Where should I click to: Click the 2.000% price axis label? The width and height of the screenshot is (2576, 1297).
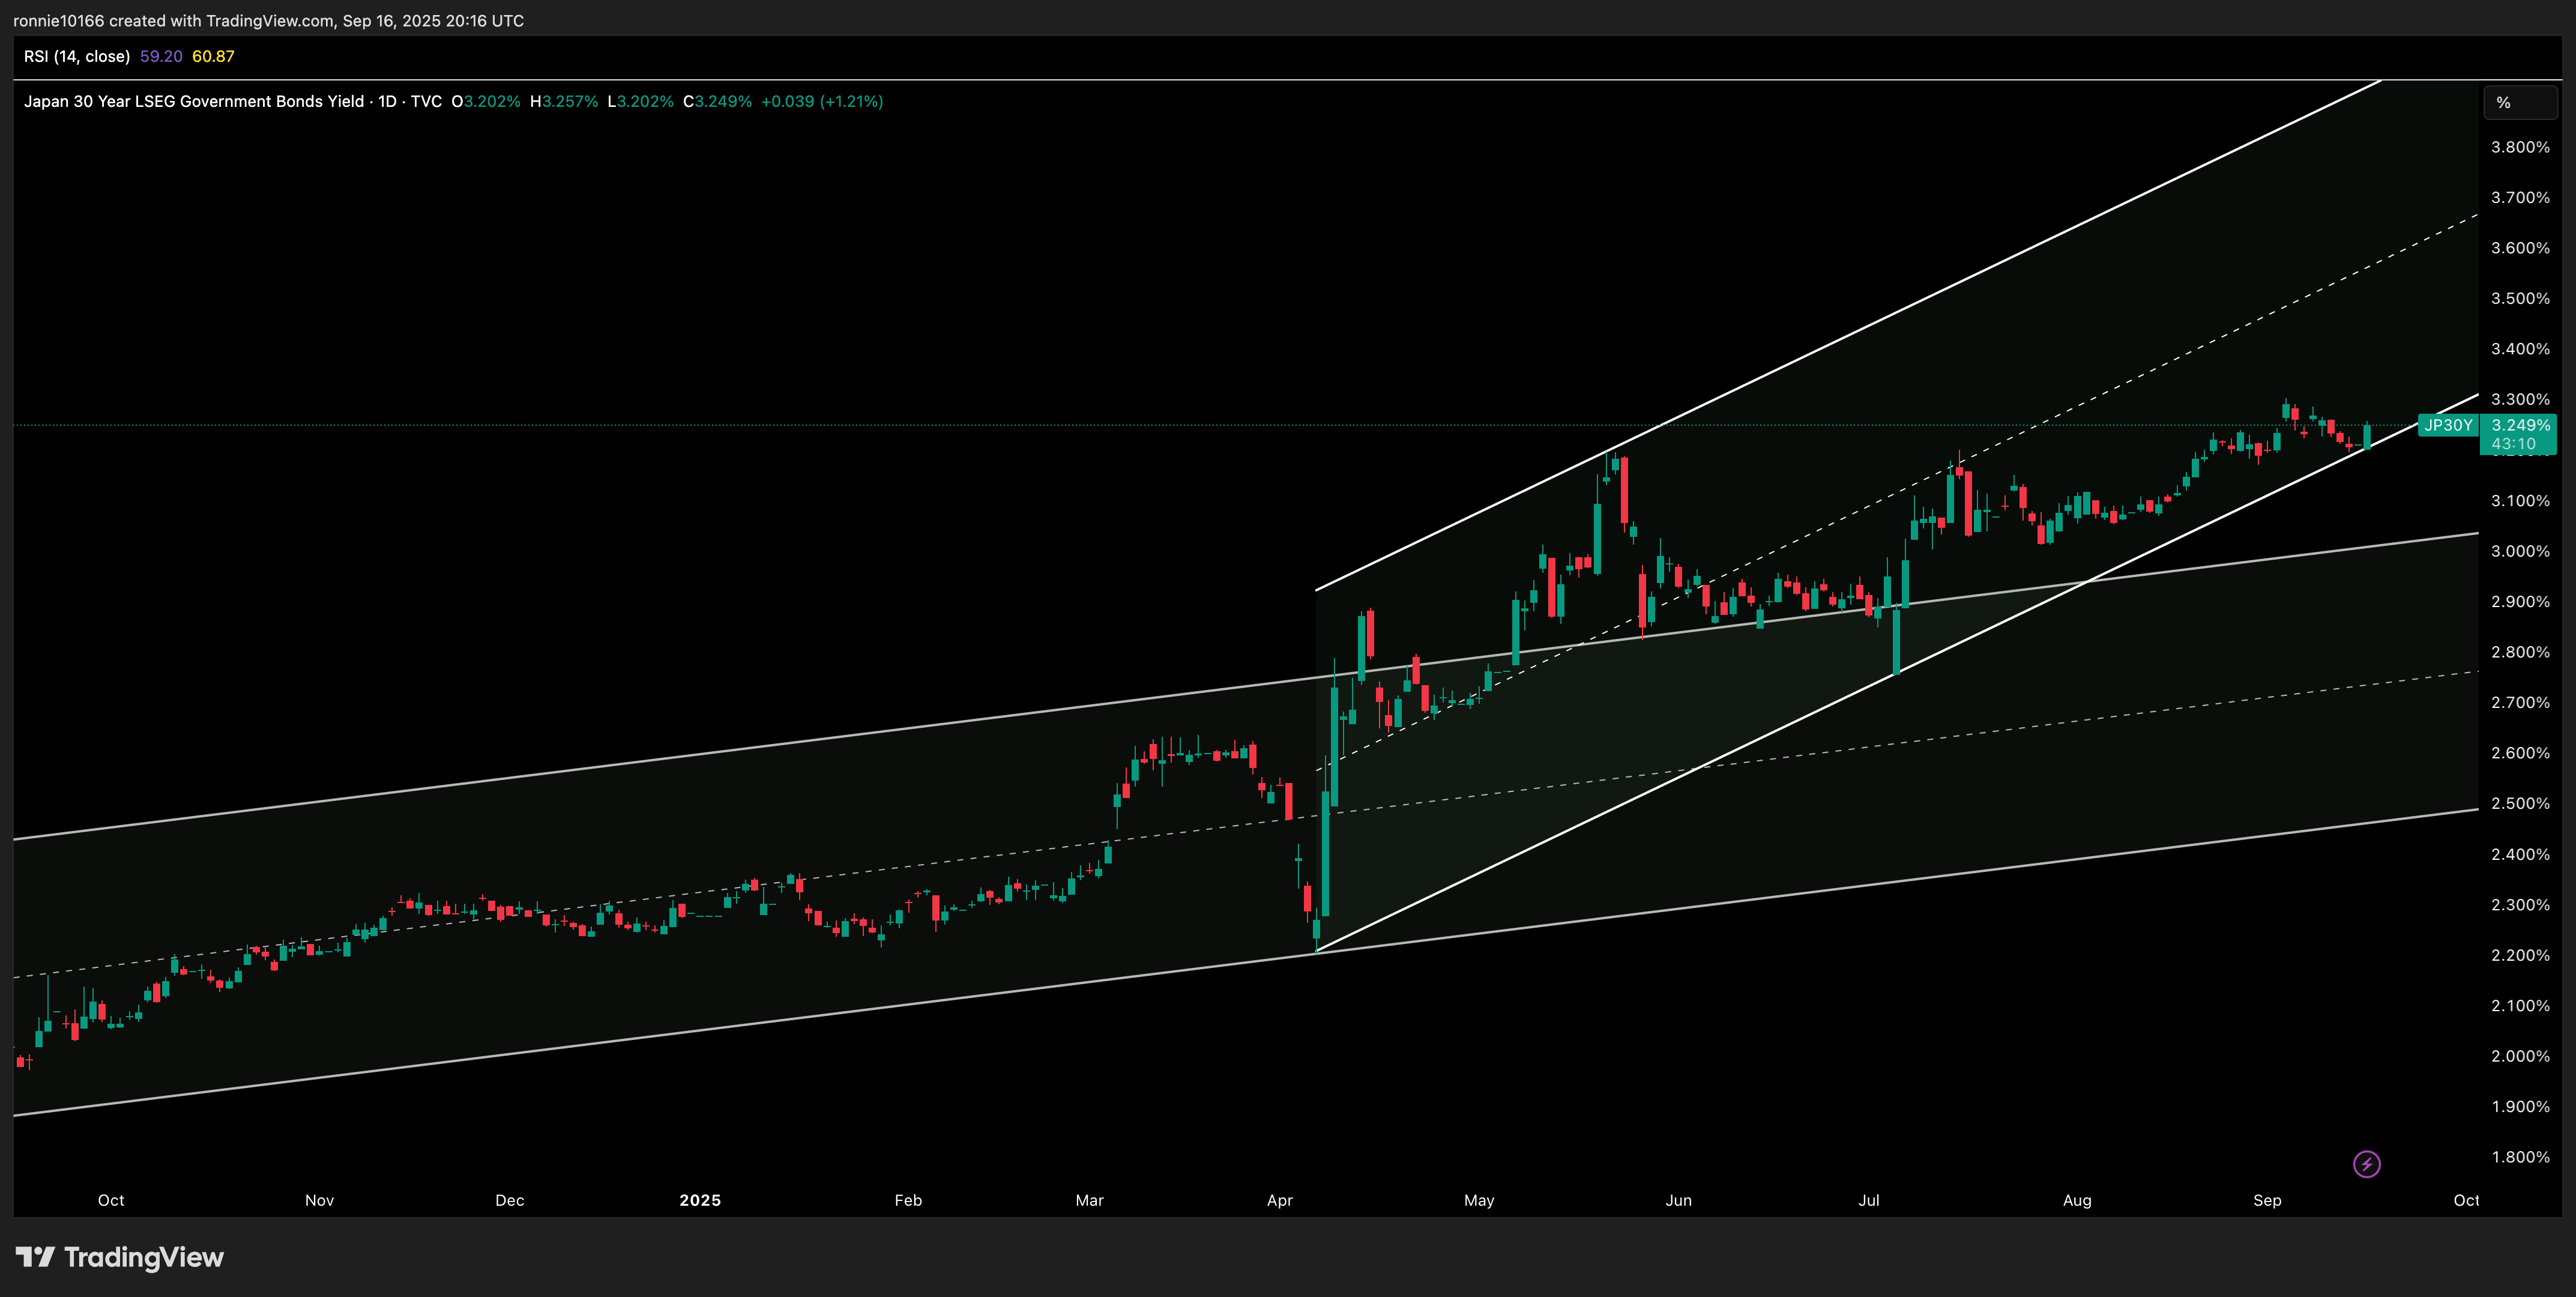pos(2520,1056)
